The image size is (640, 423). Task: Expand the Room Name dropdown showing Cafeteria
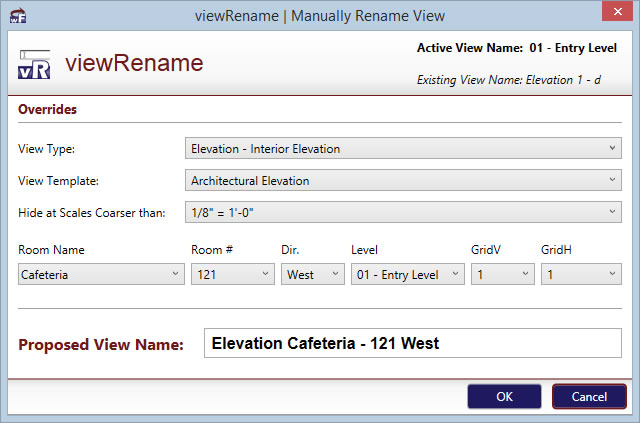tap(100, 274)
